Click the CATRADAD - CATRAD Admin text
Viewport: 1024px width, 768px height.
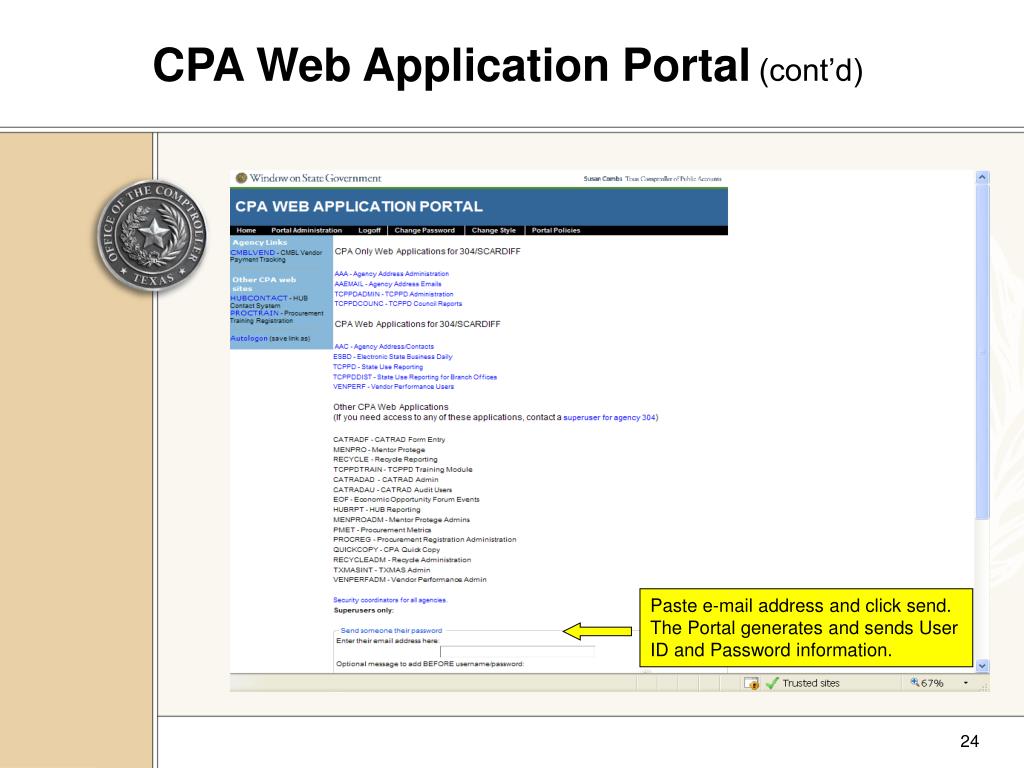(386, 480)
